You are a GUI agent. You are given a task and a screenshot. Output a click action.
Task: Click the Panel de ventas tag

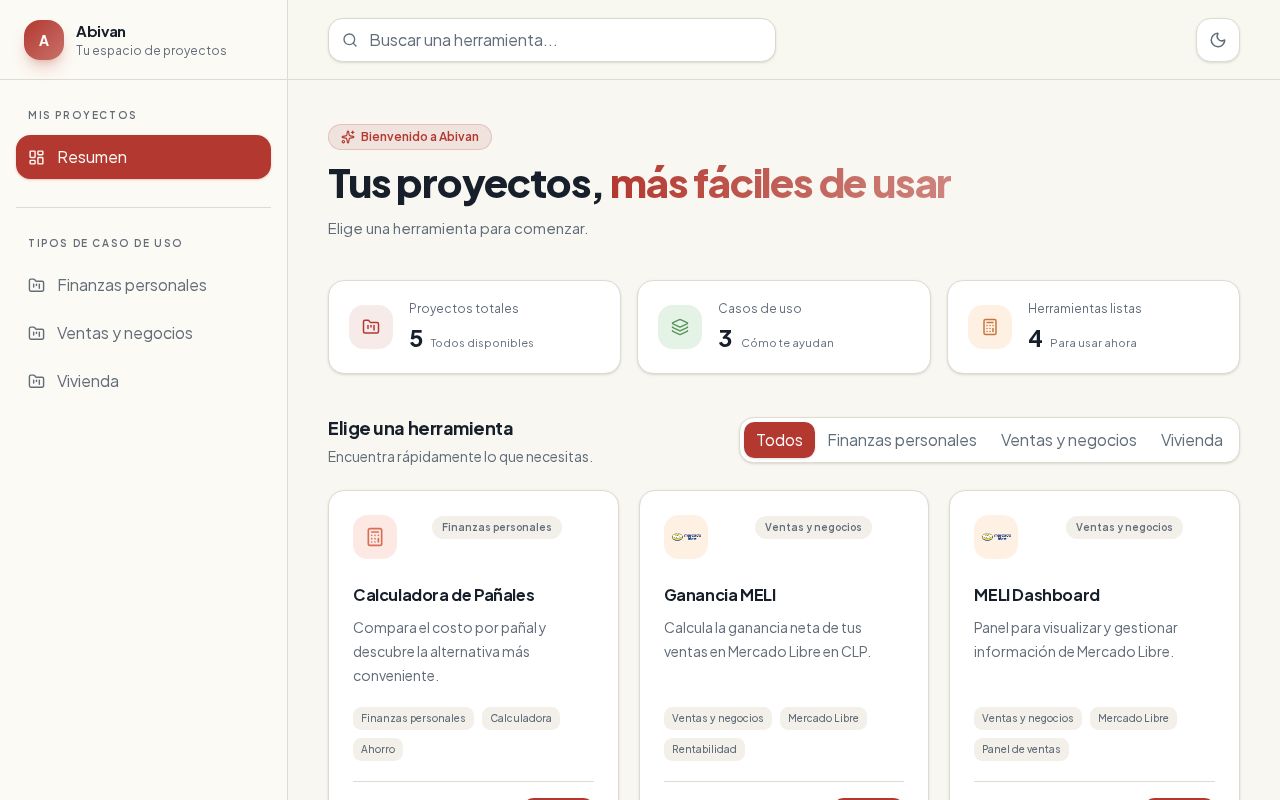tap(1021, 749)
